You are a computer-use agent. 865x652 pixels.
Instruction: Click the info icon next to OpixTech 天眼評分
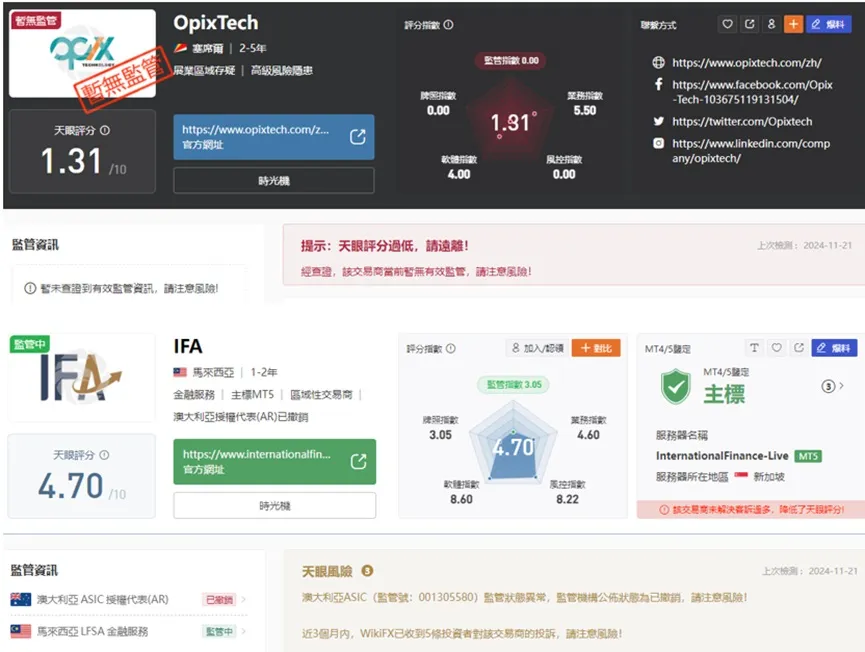[105, 130]
